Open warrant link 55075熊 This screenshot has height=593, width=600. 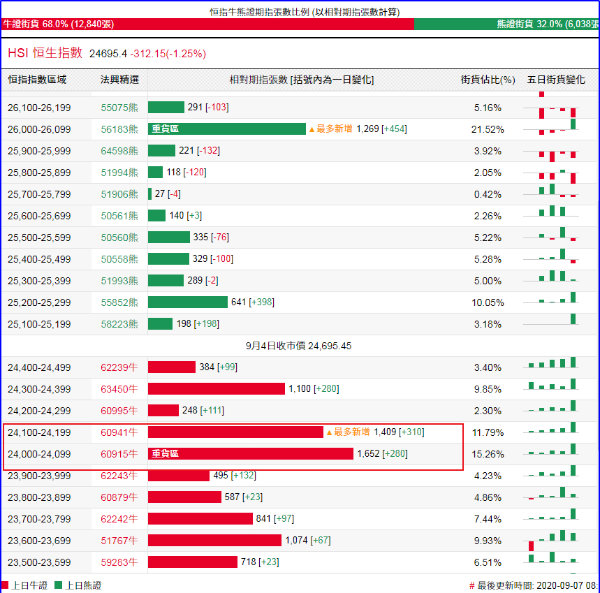point(119,108)
